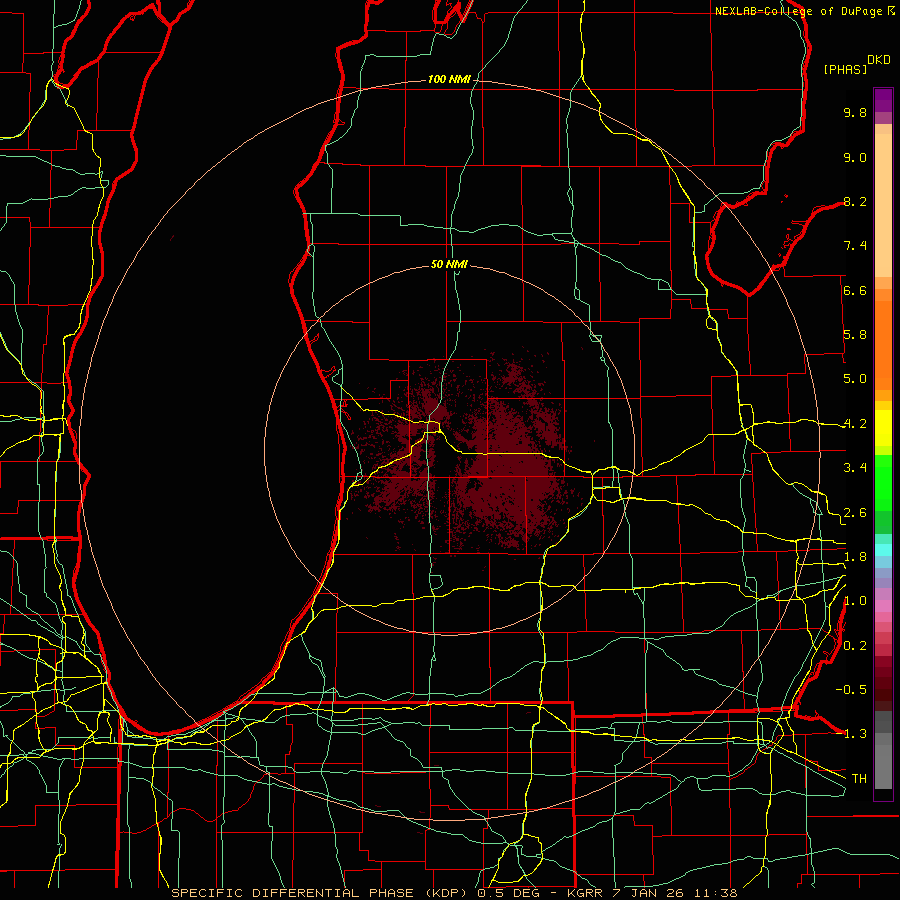
Task: Click the 1.0 value on the color scale
Action: pos(855,601)
